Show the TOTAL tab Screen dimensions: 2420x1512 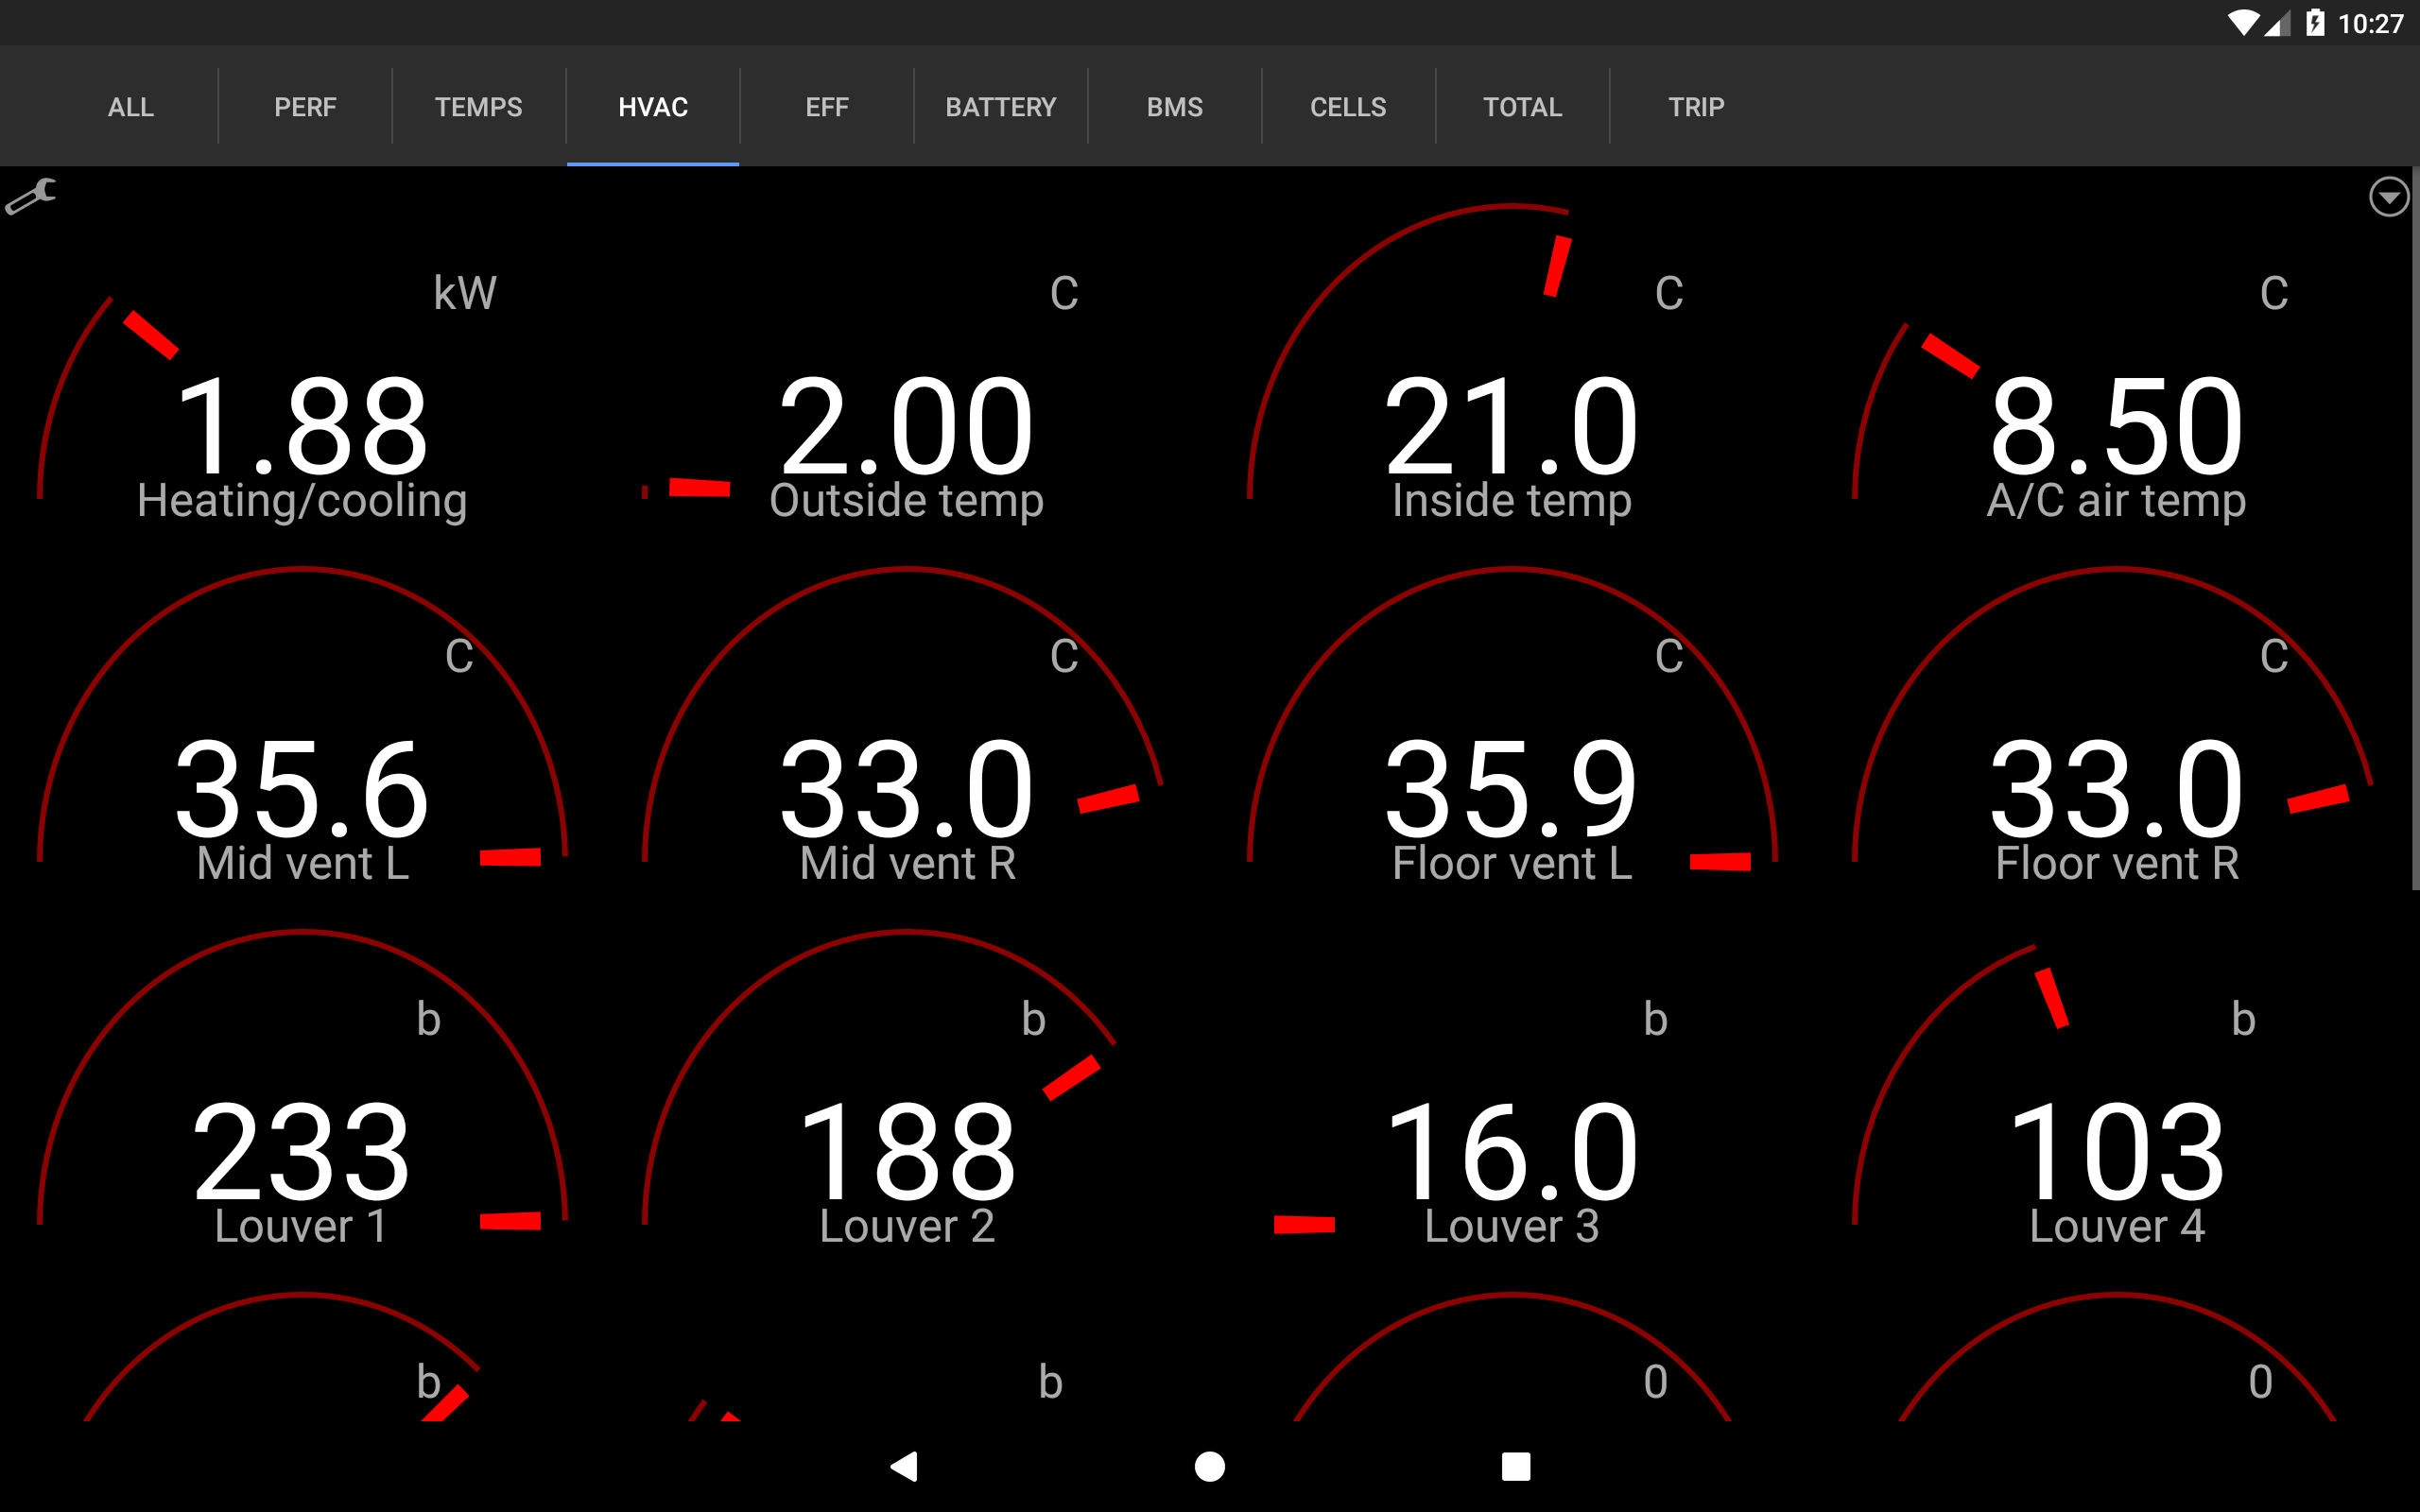[1523, 107]
